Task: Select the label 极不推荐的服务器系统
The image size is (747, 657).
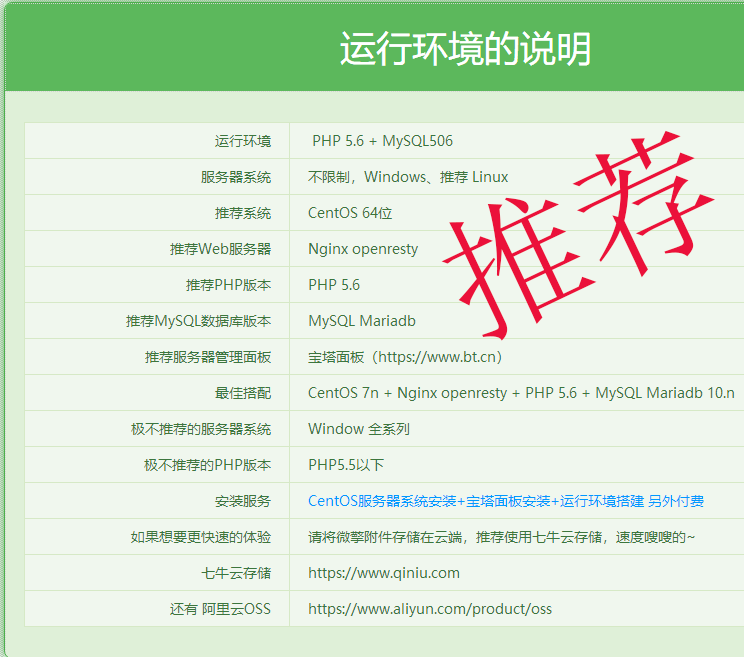Action: tap(201, 429)
